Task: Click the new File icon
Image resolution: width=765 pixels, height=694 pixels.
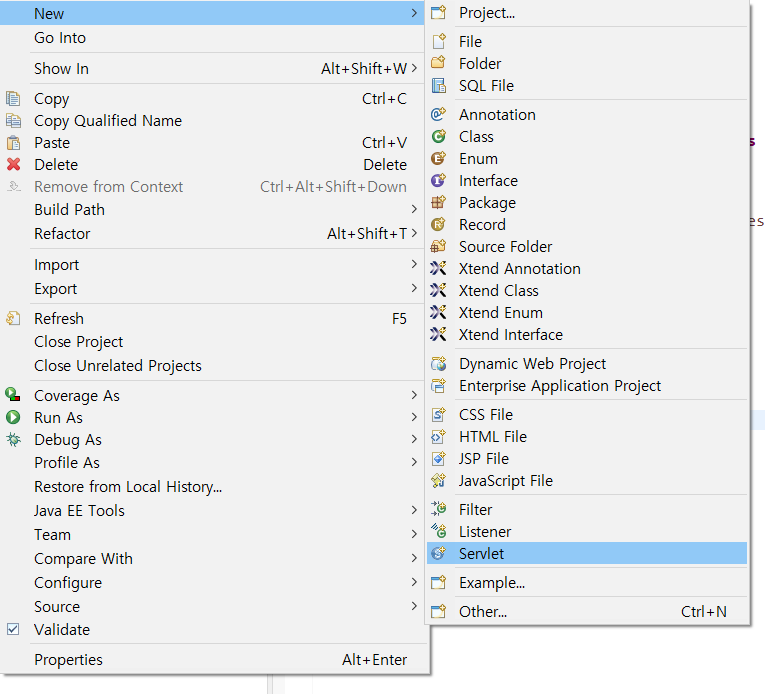Action: tap(438, 41)
